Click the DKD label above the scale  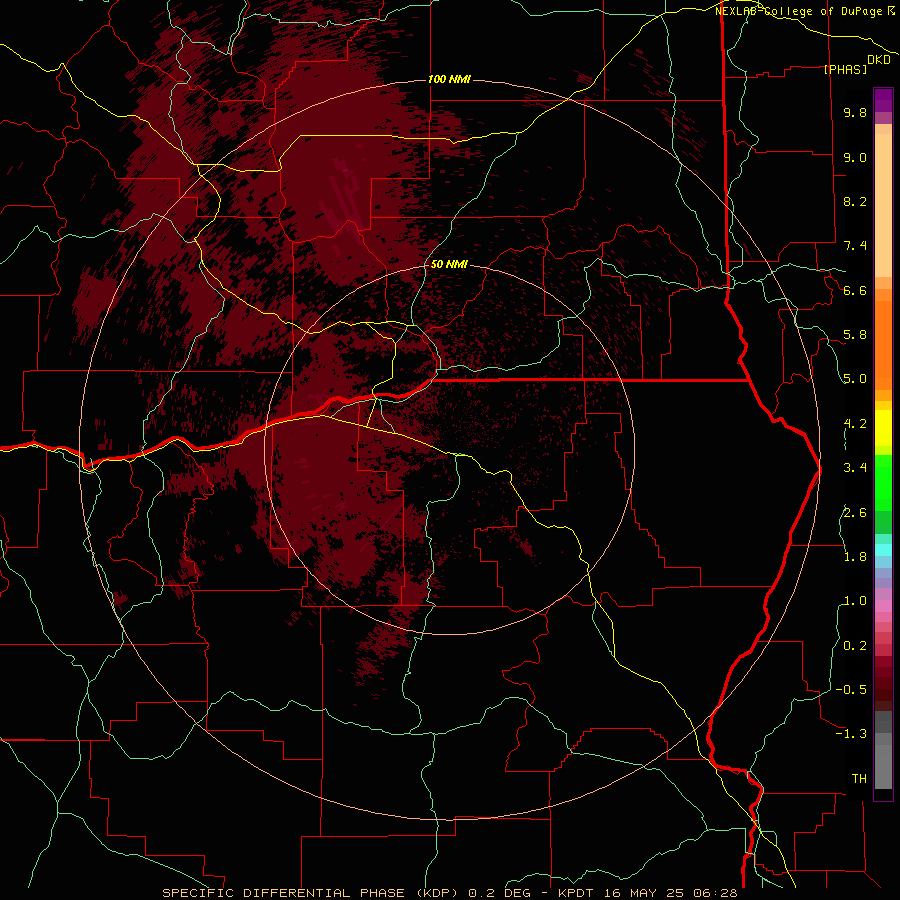point(879,60)
